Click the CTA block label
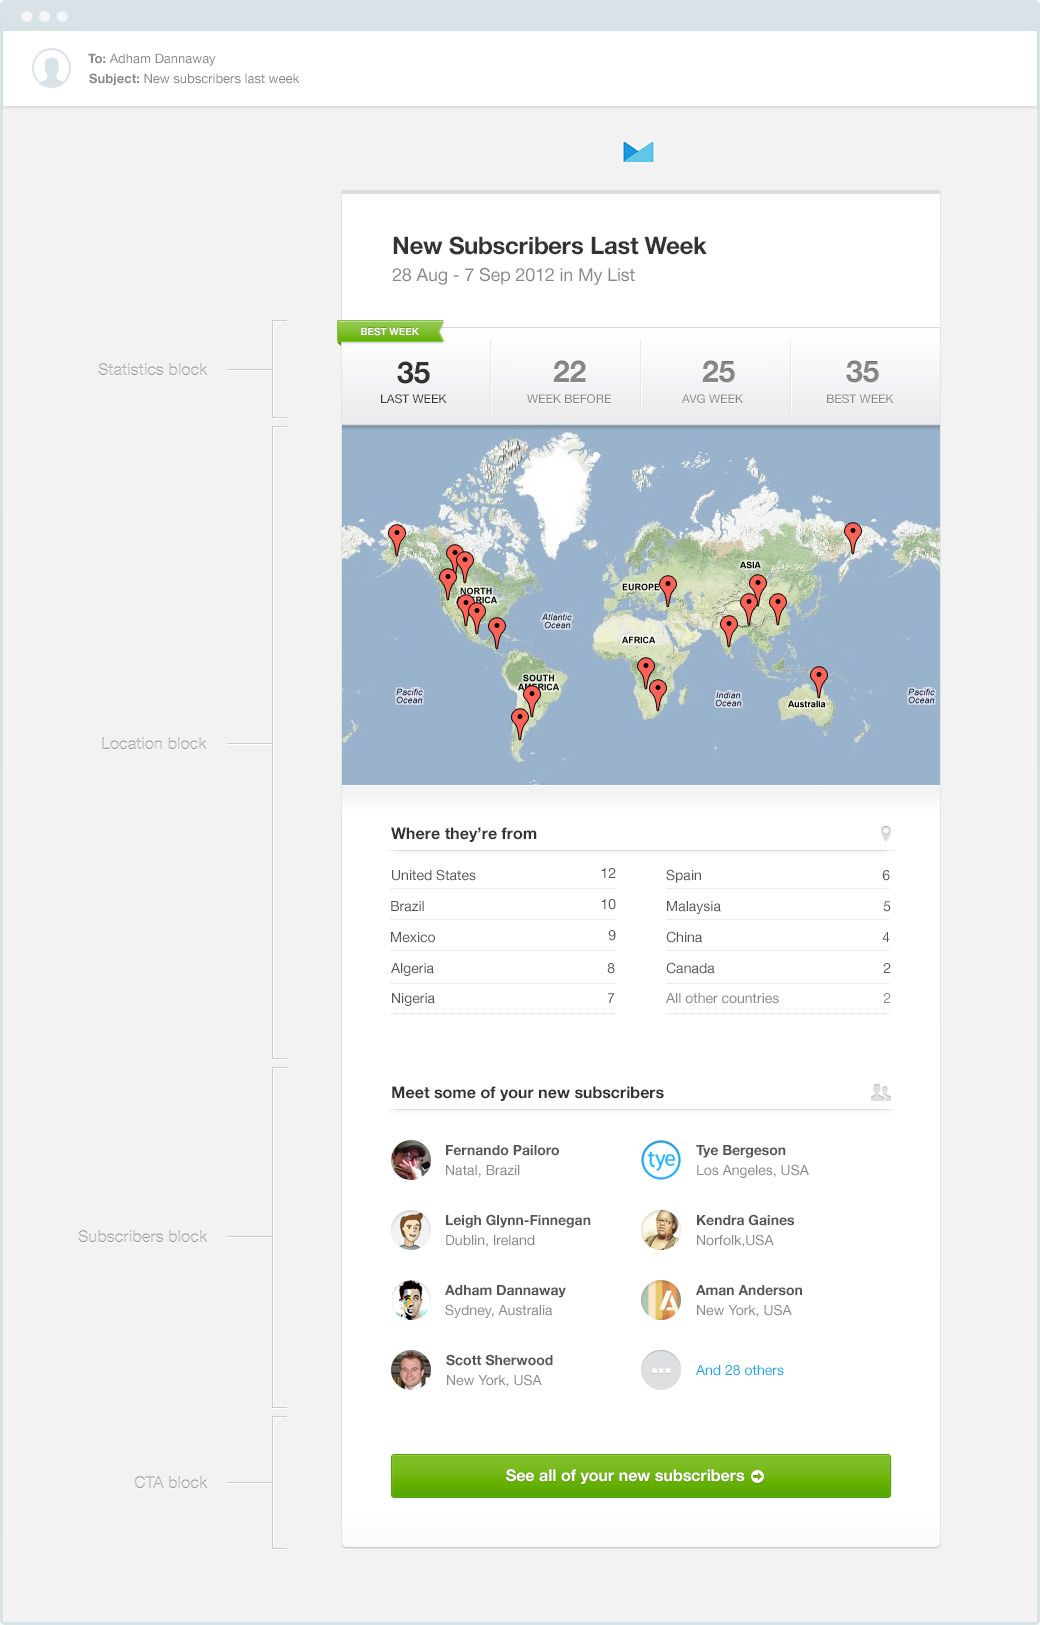Viewport: 1040px width, 1625px height. pyautogui.click(x=171, y=1482)
